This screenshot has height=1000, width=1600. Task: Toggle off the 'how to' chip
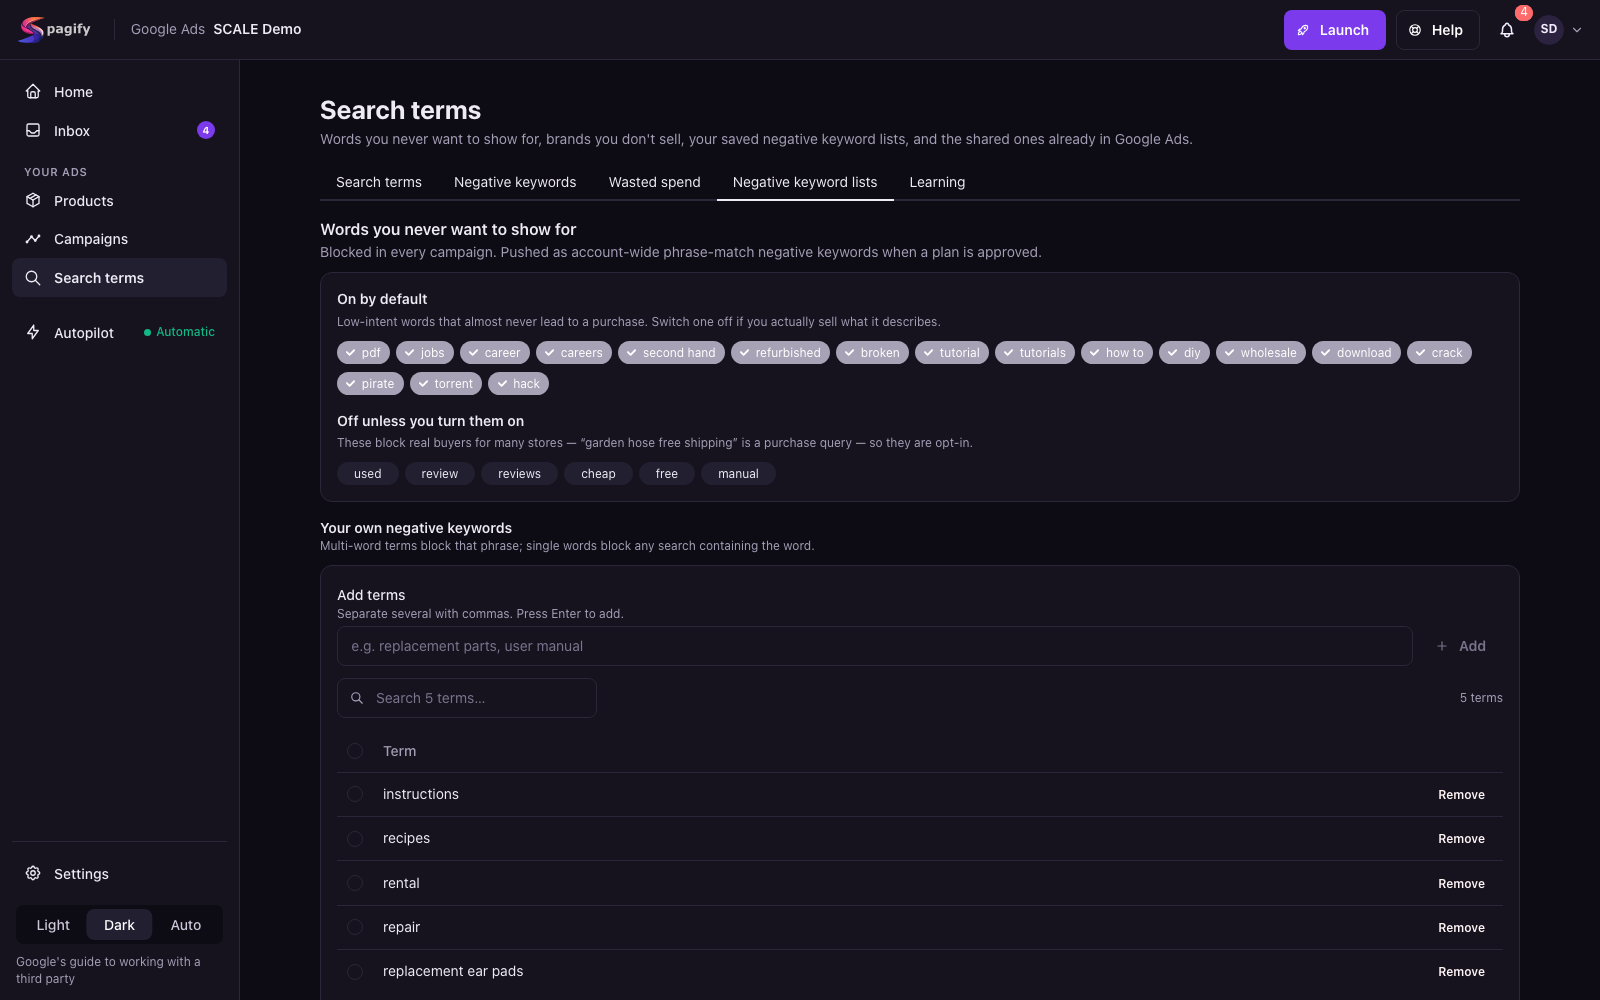click(x=1117, y=353)
